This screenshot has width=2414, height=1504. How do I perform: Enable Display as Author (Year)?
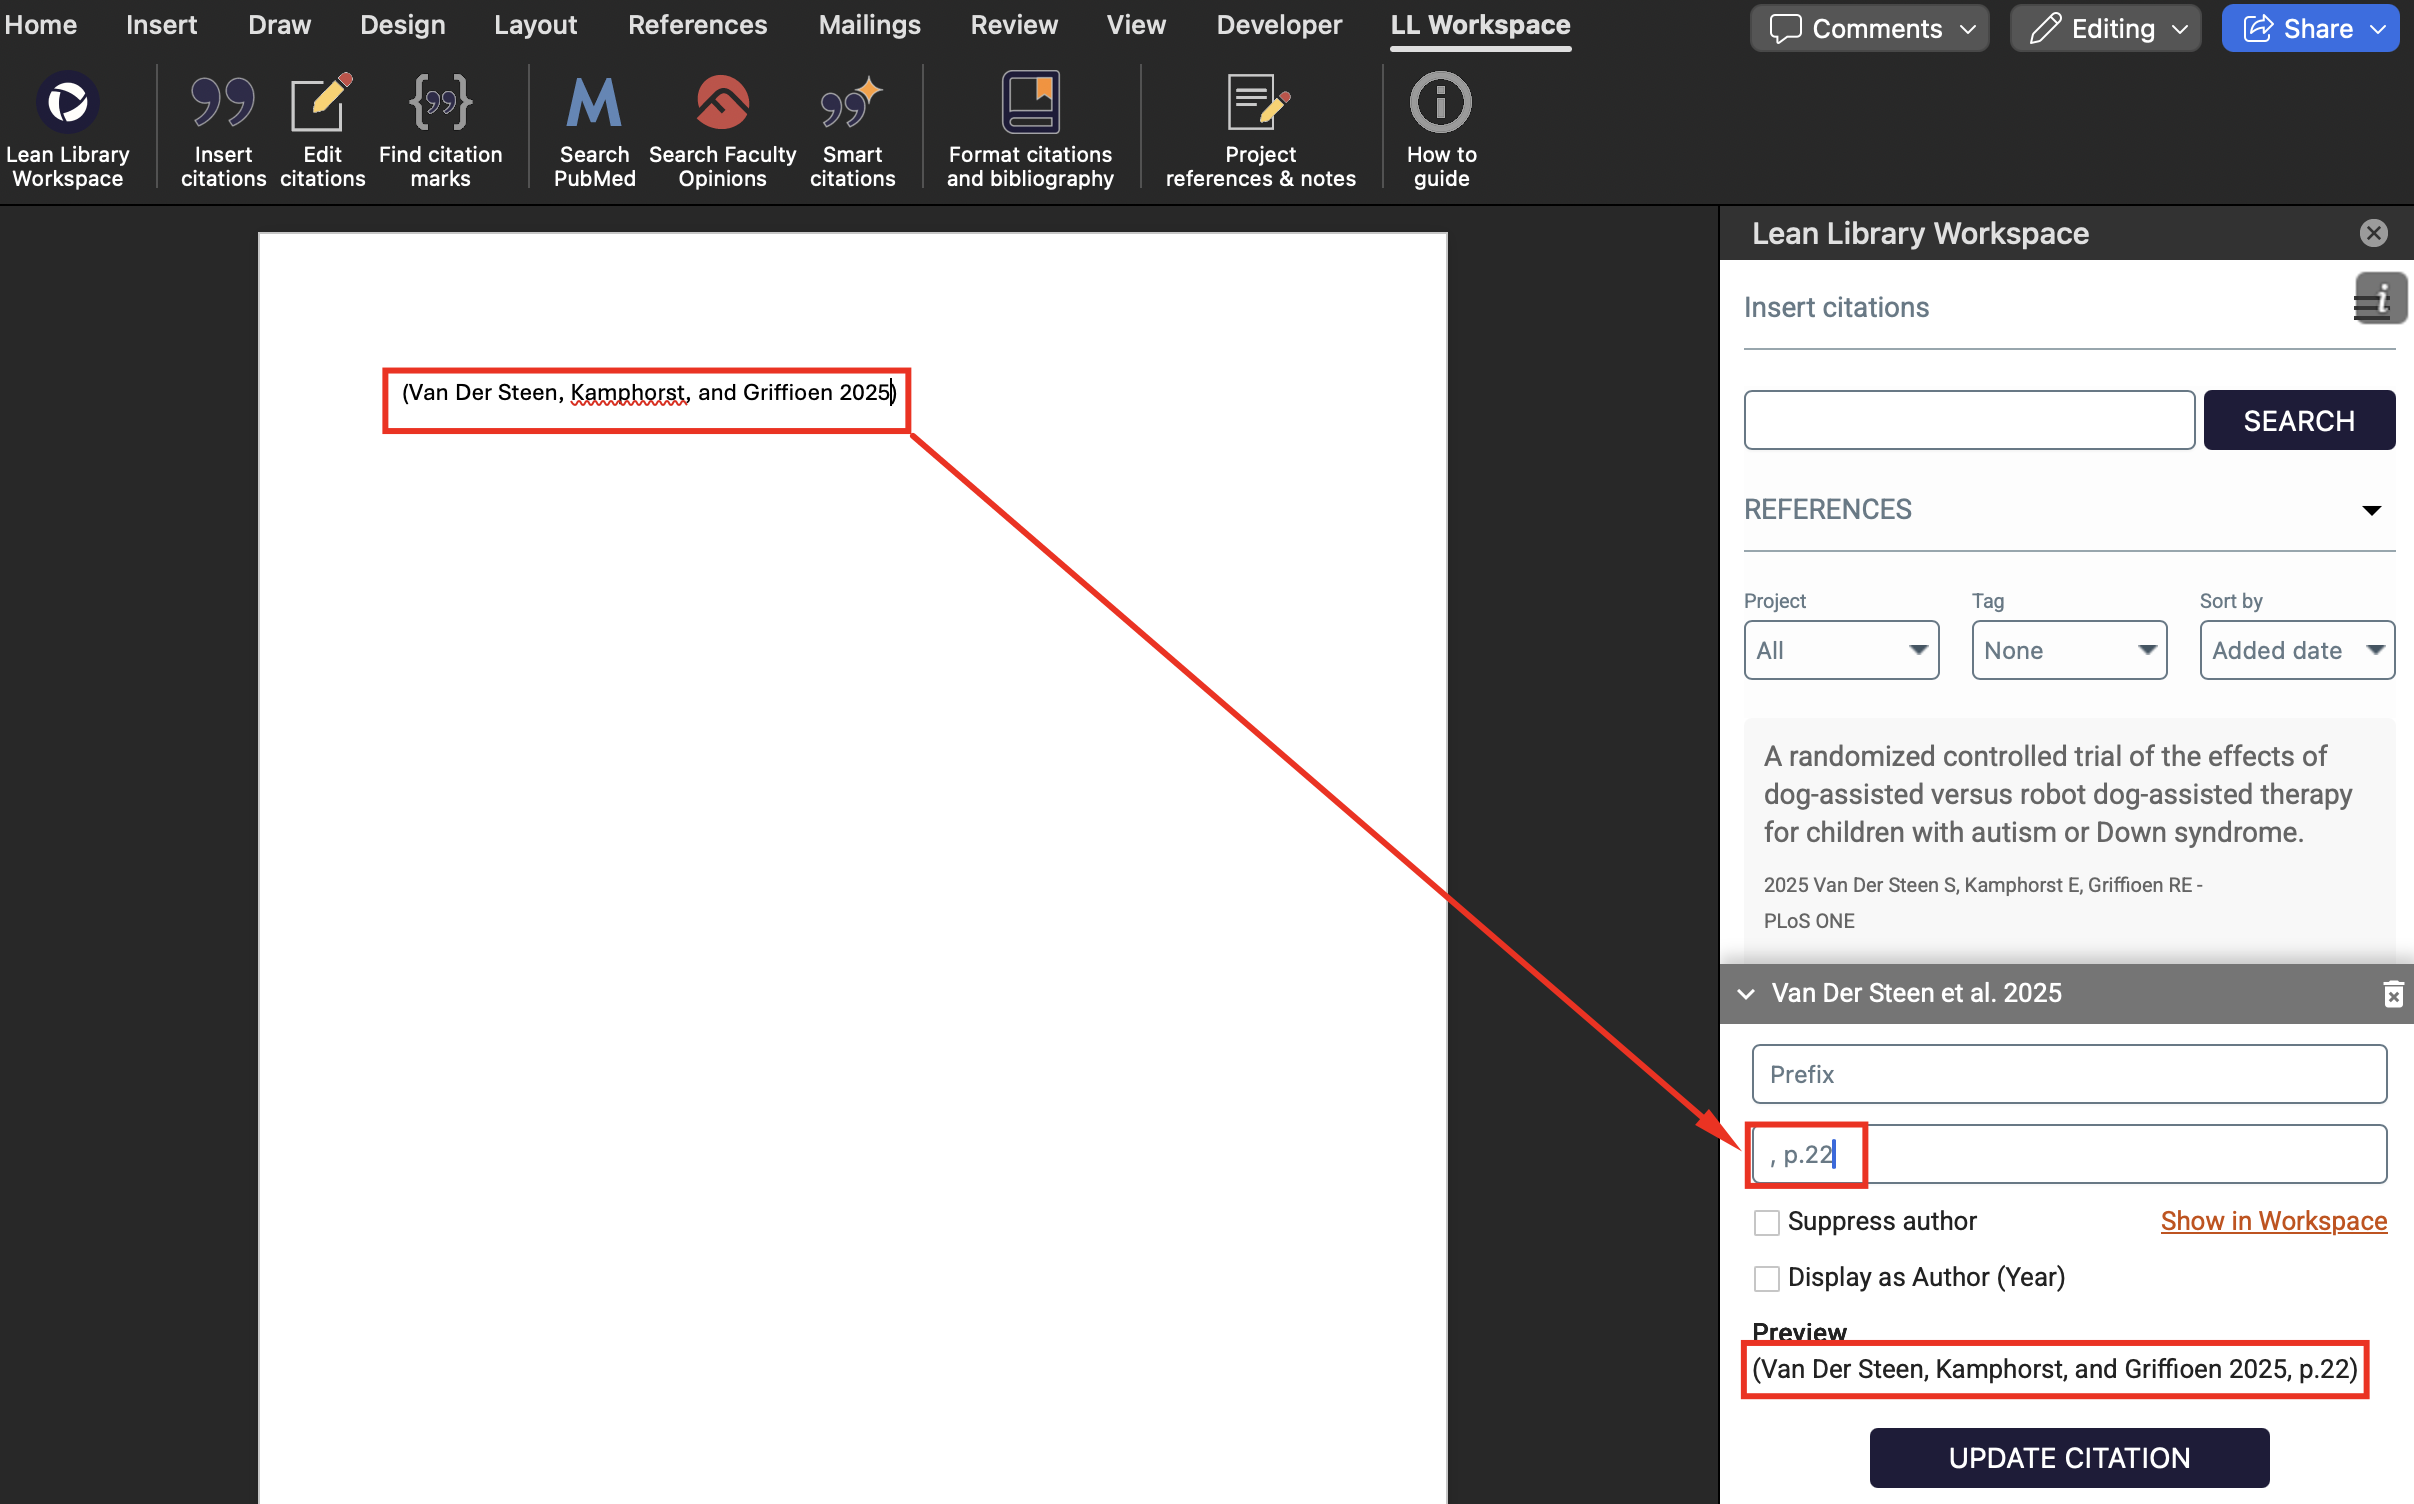(x=1766, y=1278)
